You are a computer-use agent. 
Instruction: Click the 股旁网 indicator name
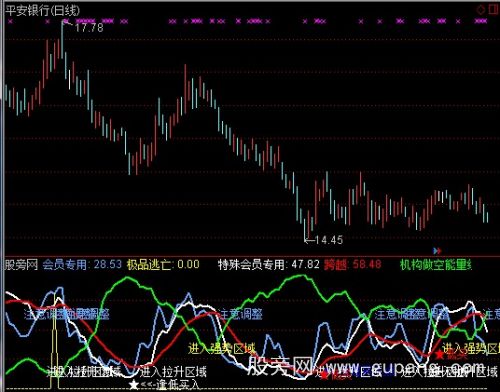pos(21,265)
